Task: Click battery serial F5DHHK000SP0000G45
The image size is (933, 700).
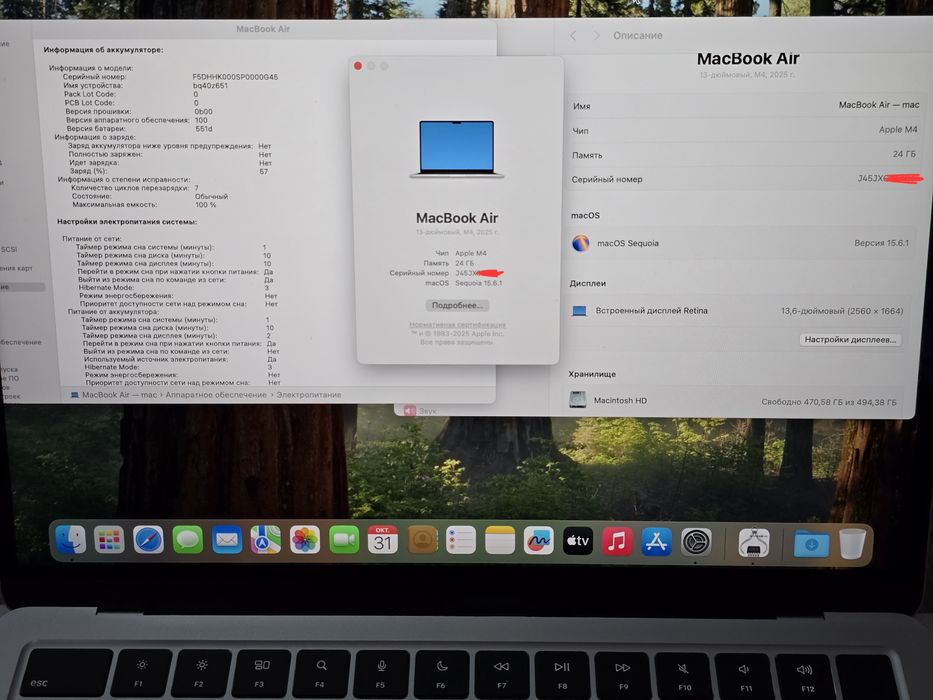Action: [235, 77]
